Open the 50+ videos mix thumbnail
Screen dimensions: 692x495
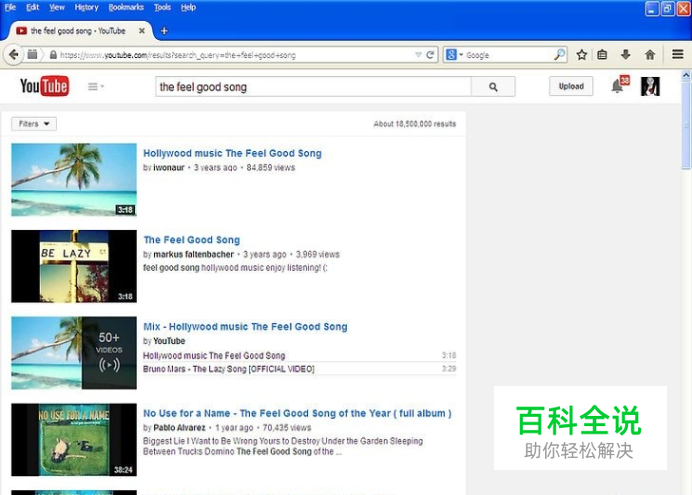74,353
